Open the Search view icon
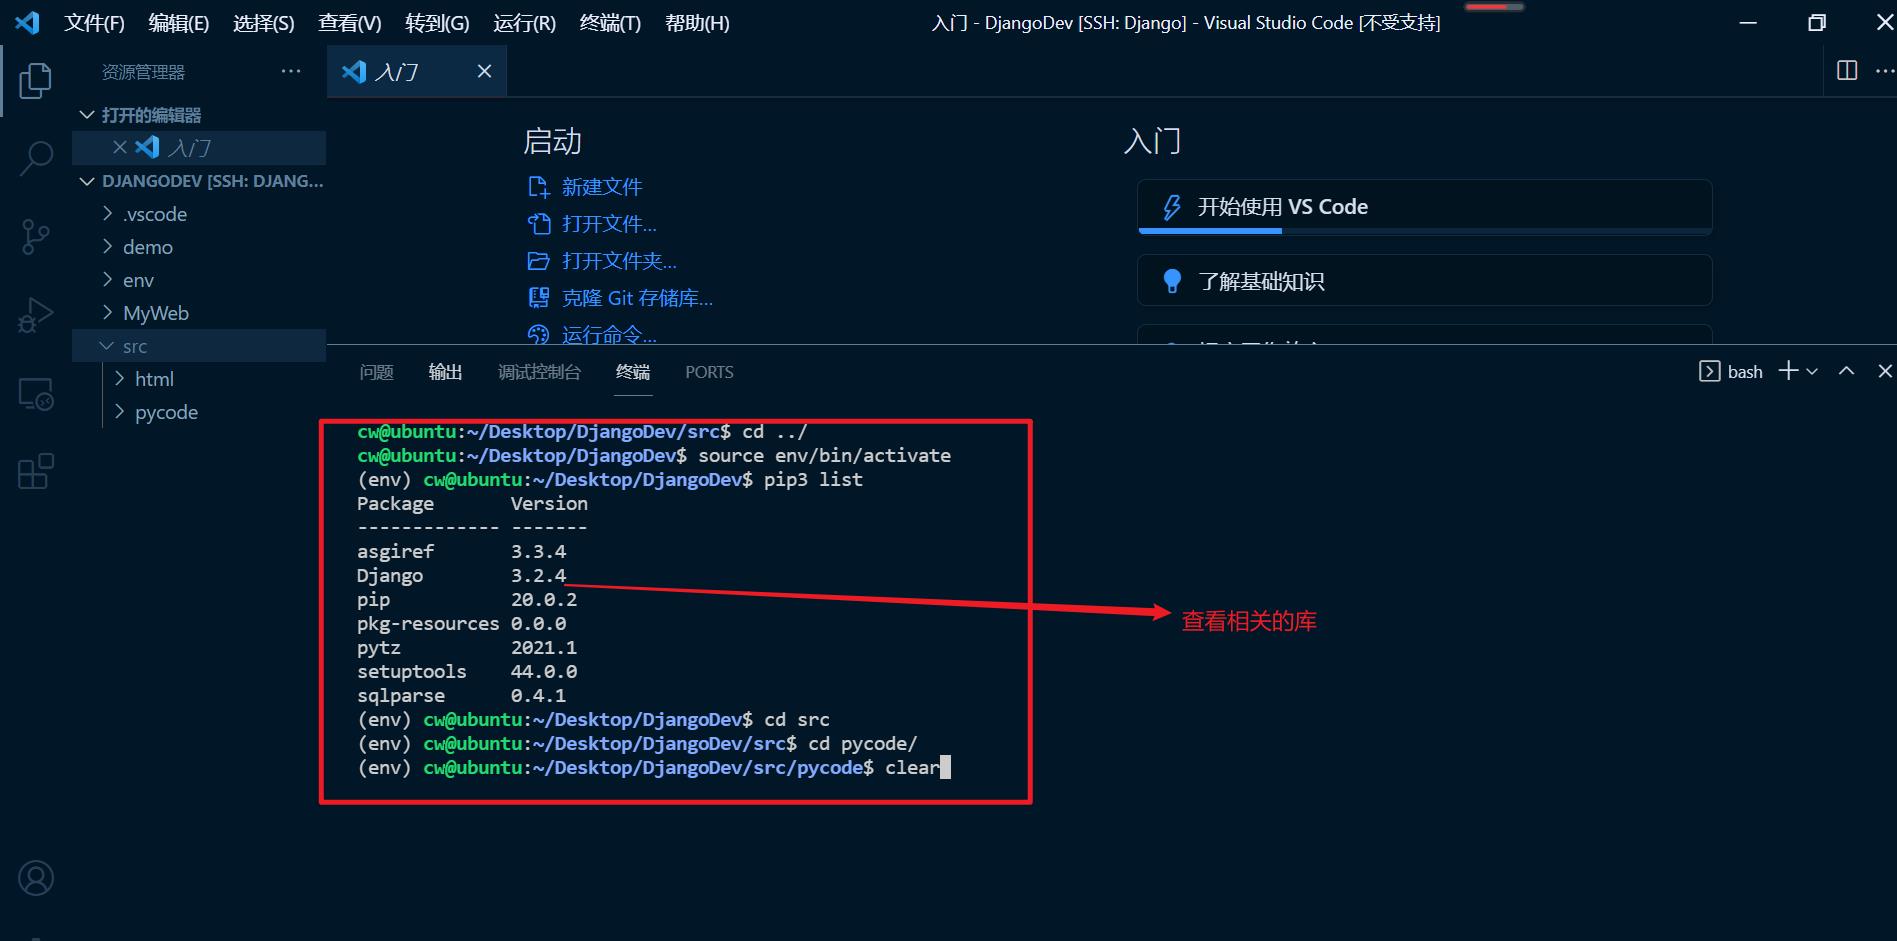1897x941 pixels. [x=36, y=158]
